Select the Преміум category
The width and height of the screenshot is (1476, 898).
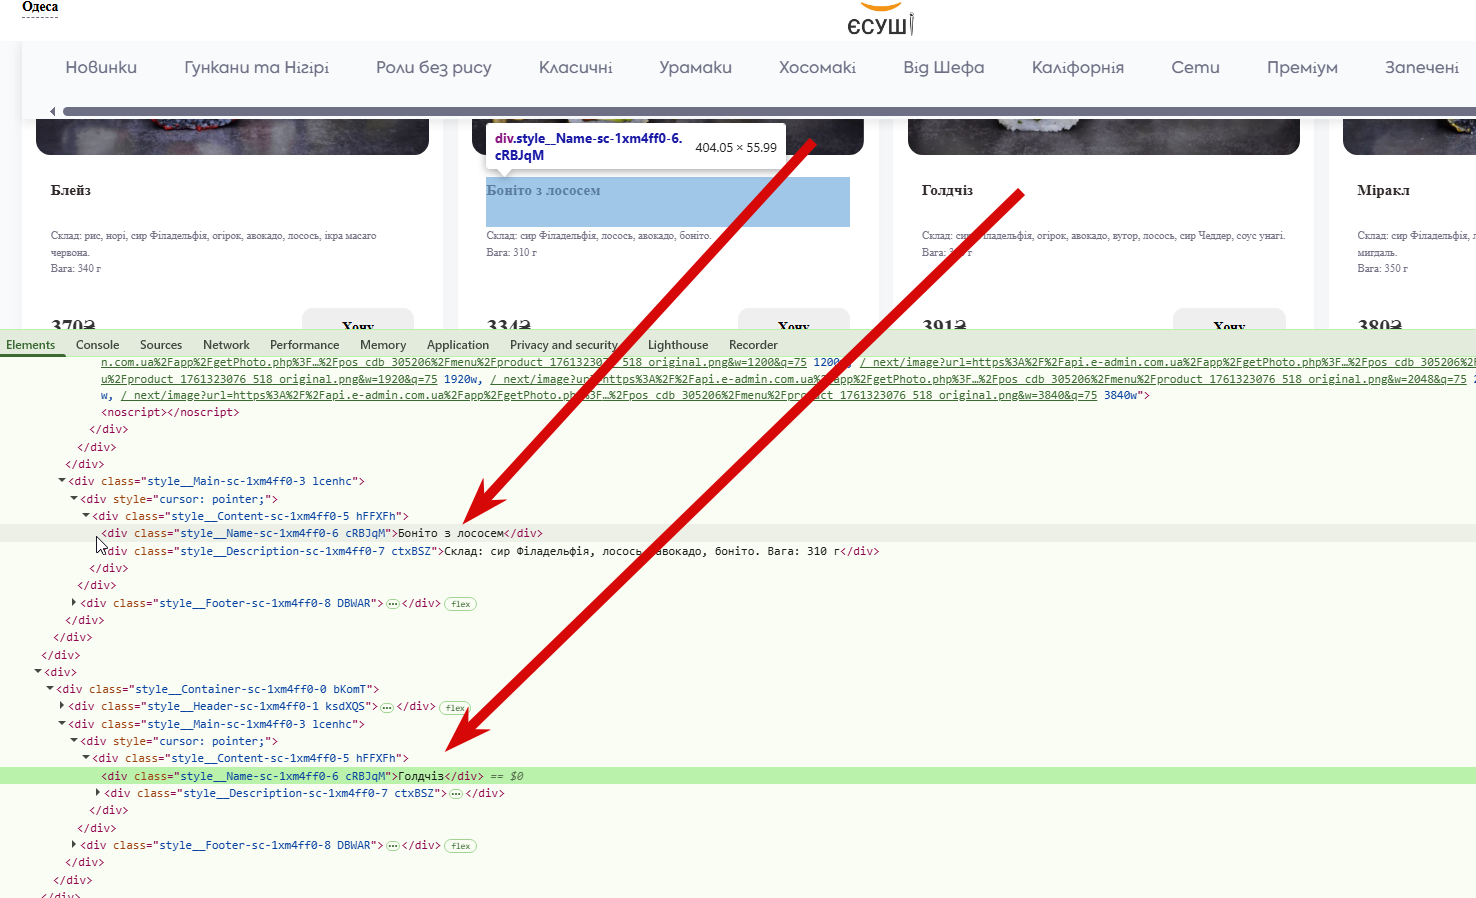[x=1302, y=67]
